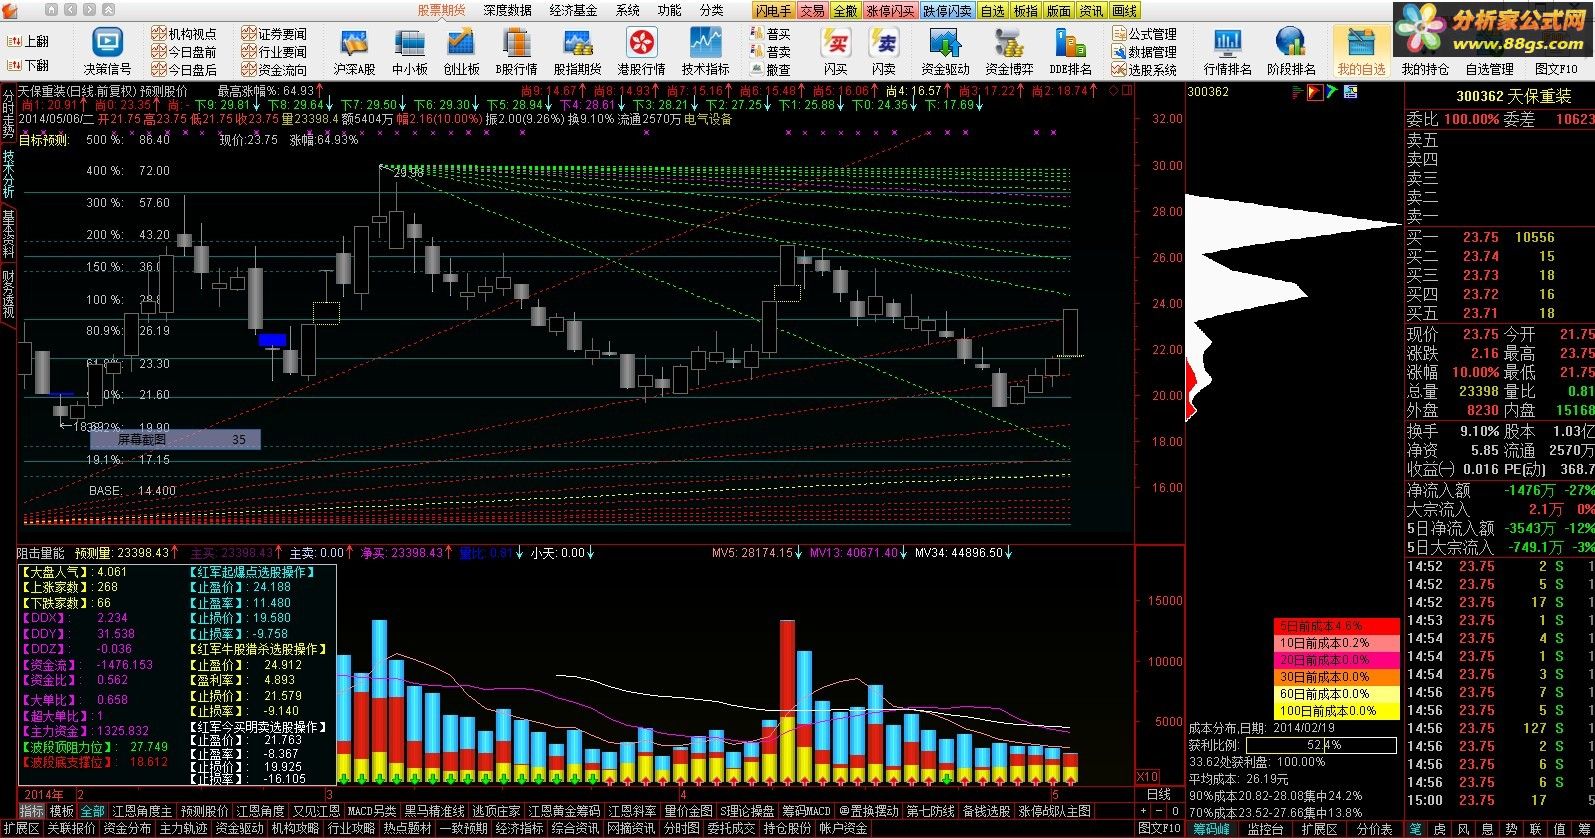Select the 财务透视 vertical side tab
This screenshot has height=839, width=1595.
click(x=9, y=294)
